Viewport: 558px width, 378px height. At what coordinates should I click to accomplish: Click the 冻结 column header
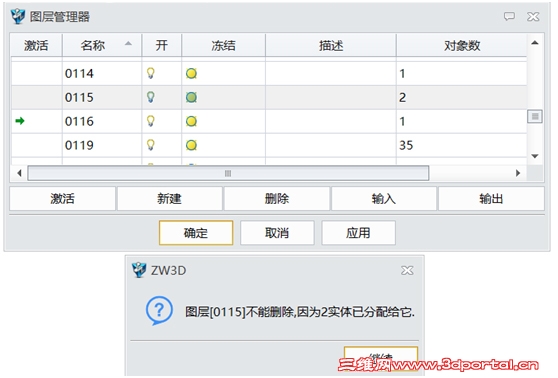click(x=223, y=45)
